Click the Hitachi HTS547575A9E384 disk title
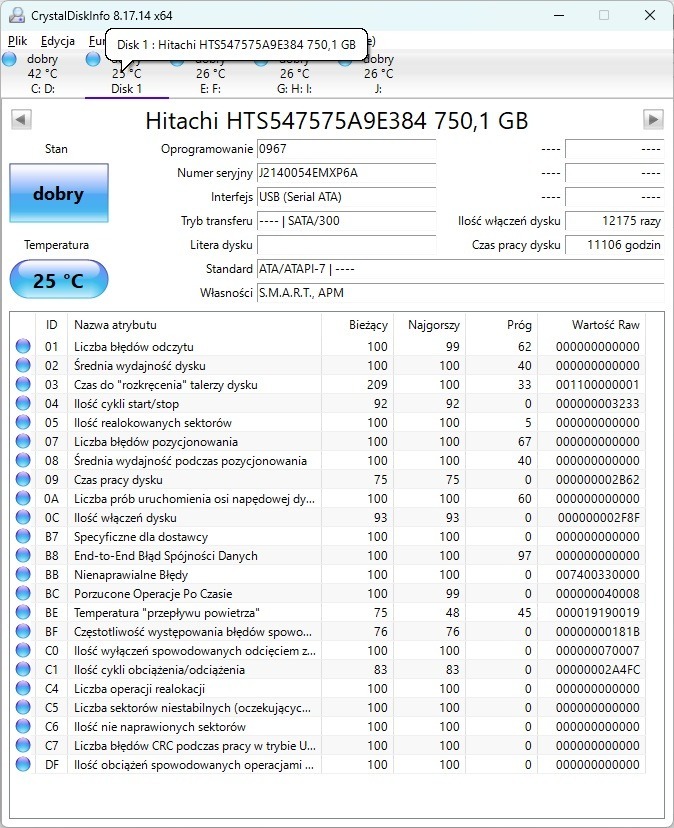This screenshot has width=674, height=828. (x=336, y=120)
